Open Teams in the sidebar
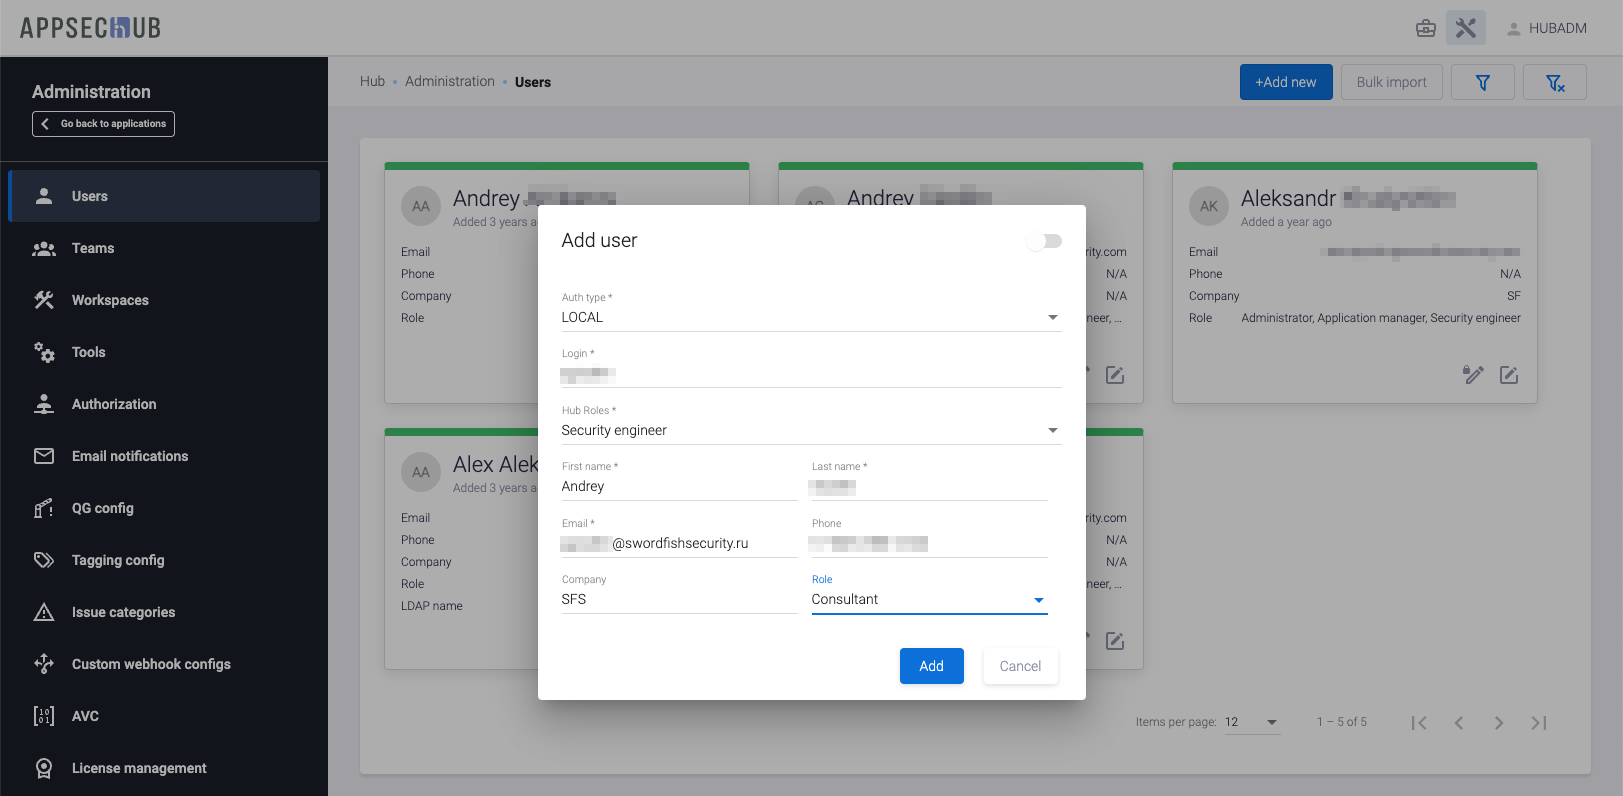Image resolution: width=1623 pixels, height=796 pixels. (x=93, y=248)
